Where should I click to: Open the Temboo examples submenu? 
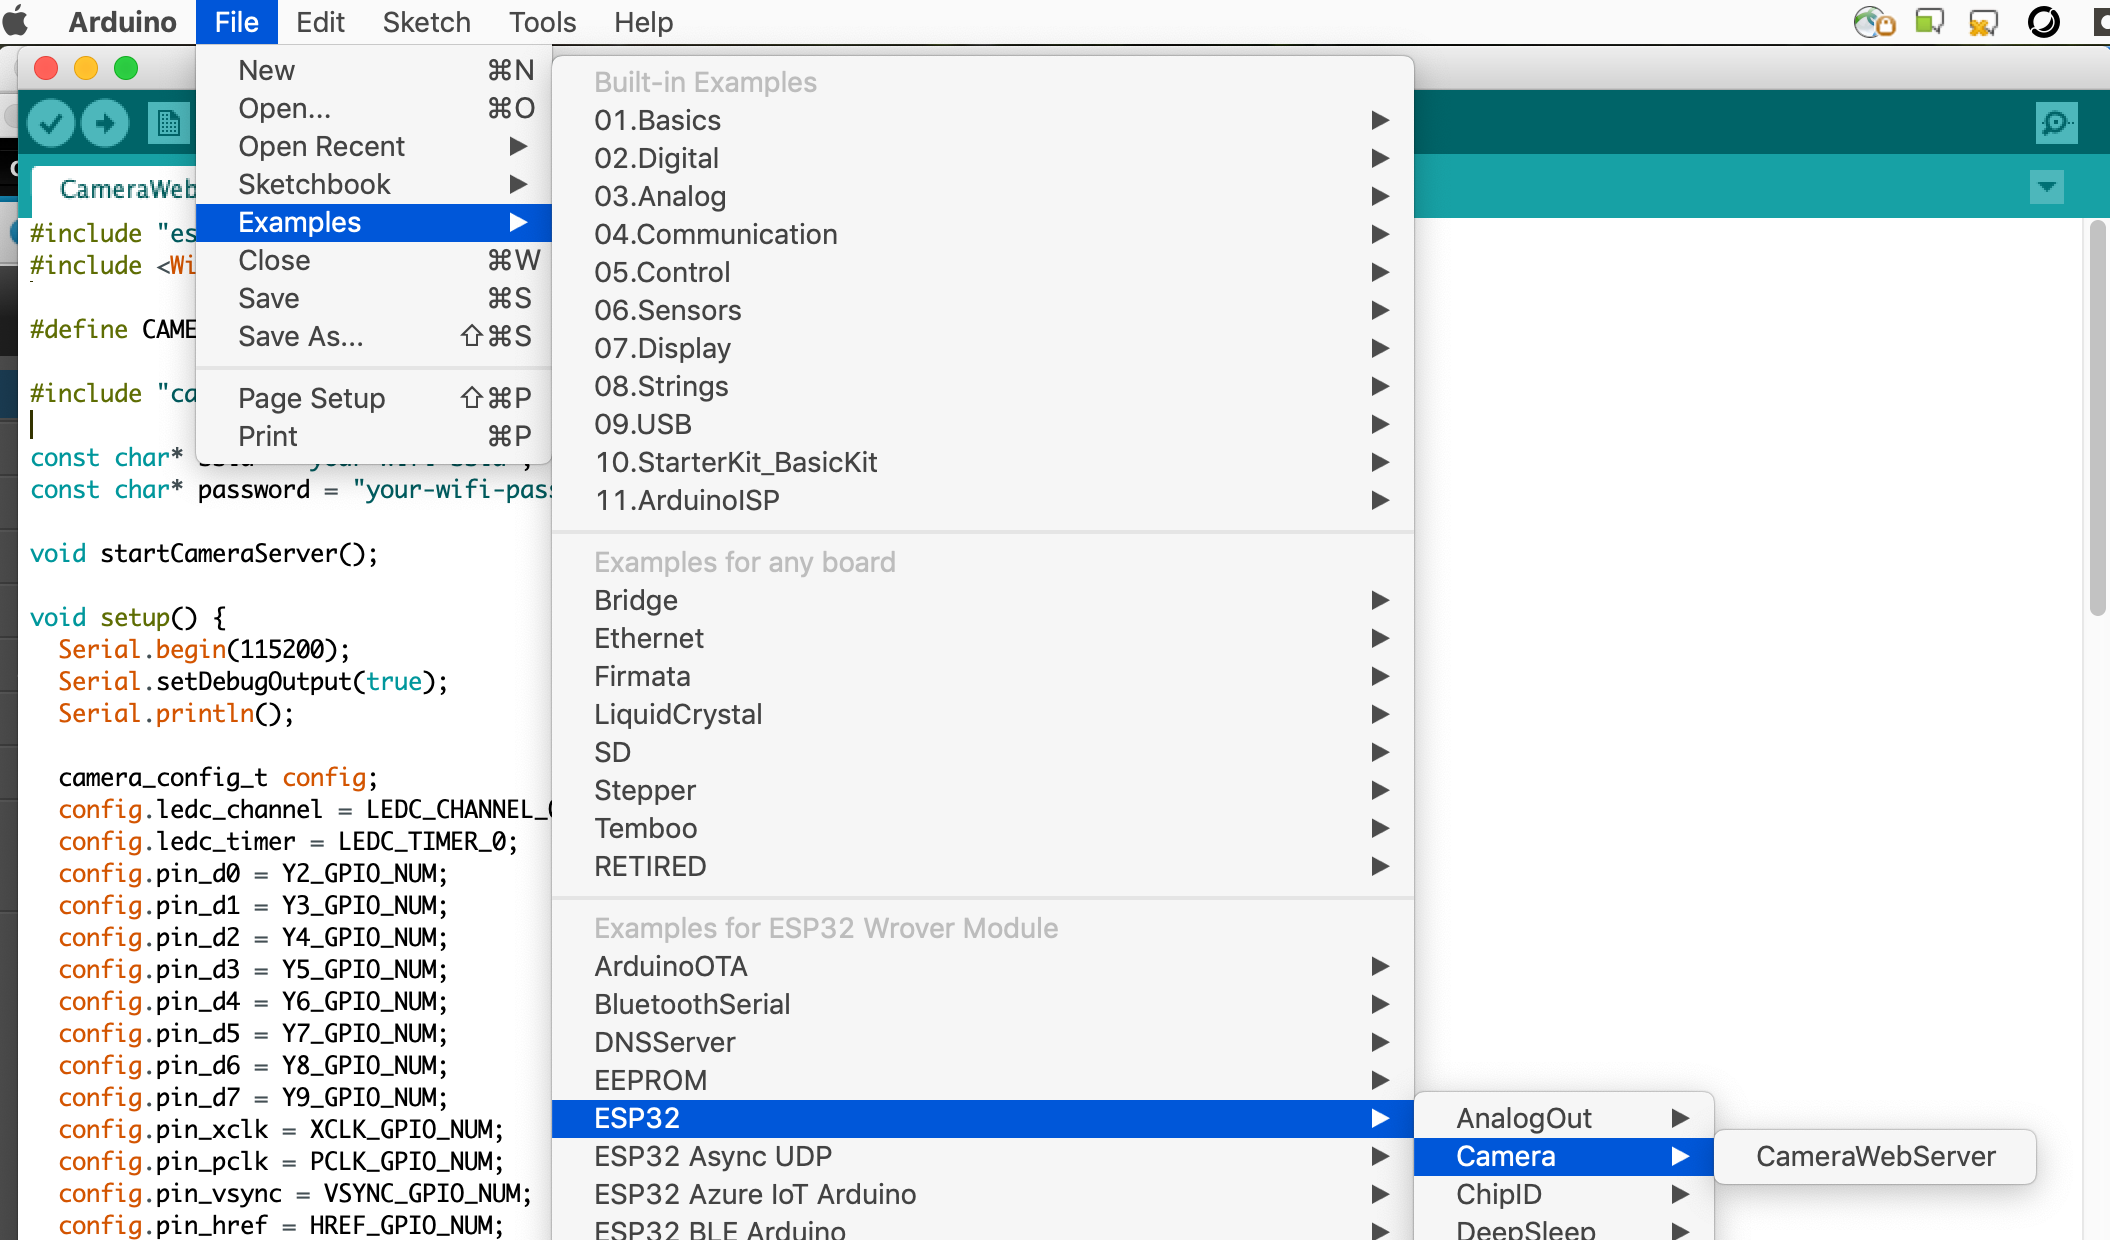pyautogui.click(x=983, y=828)
